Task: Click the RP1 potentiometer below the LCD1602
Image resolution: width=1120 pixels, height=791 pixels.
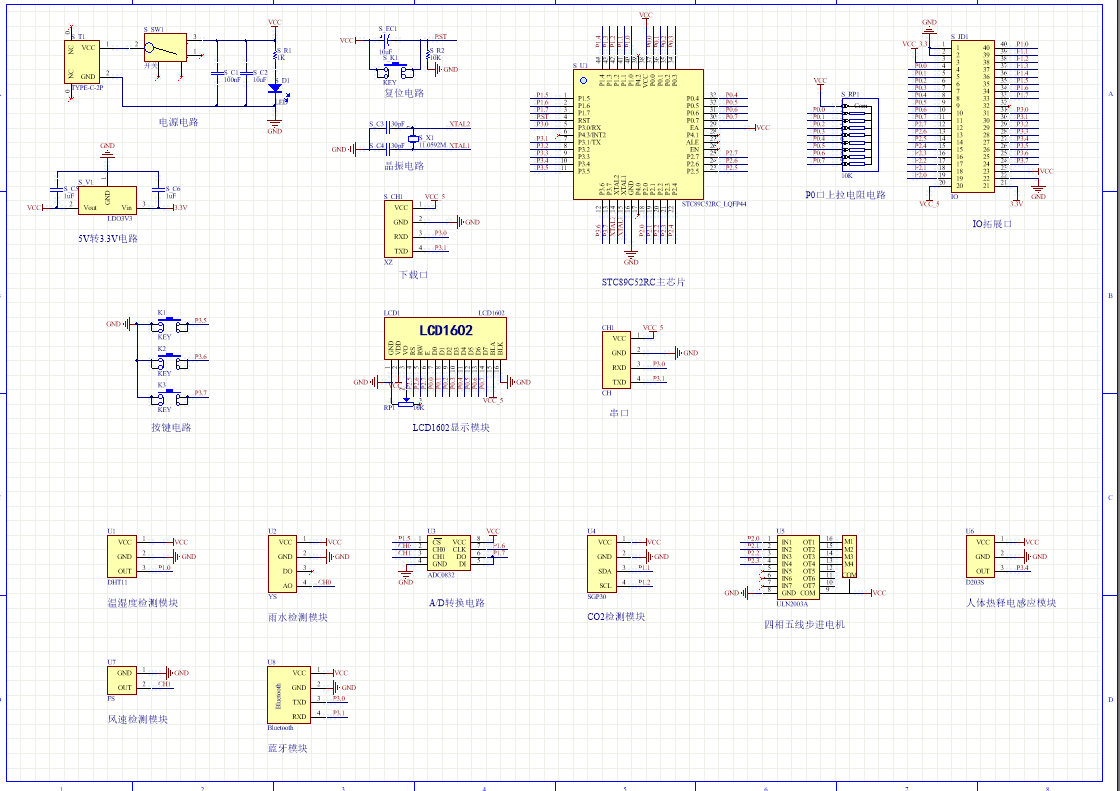Action: pyautogui.click(x=406, y=401)
